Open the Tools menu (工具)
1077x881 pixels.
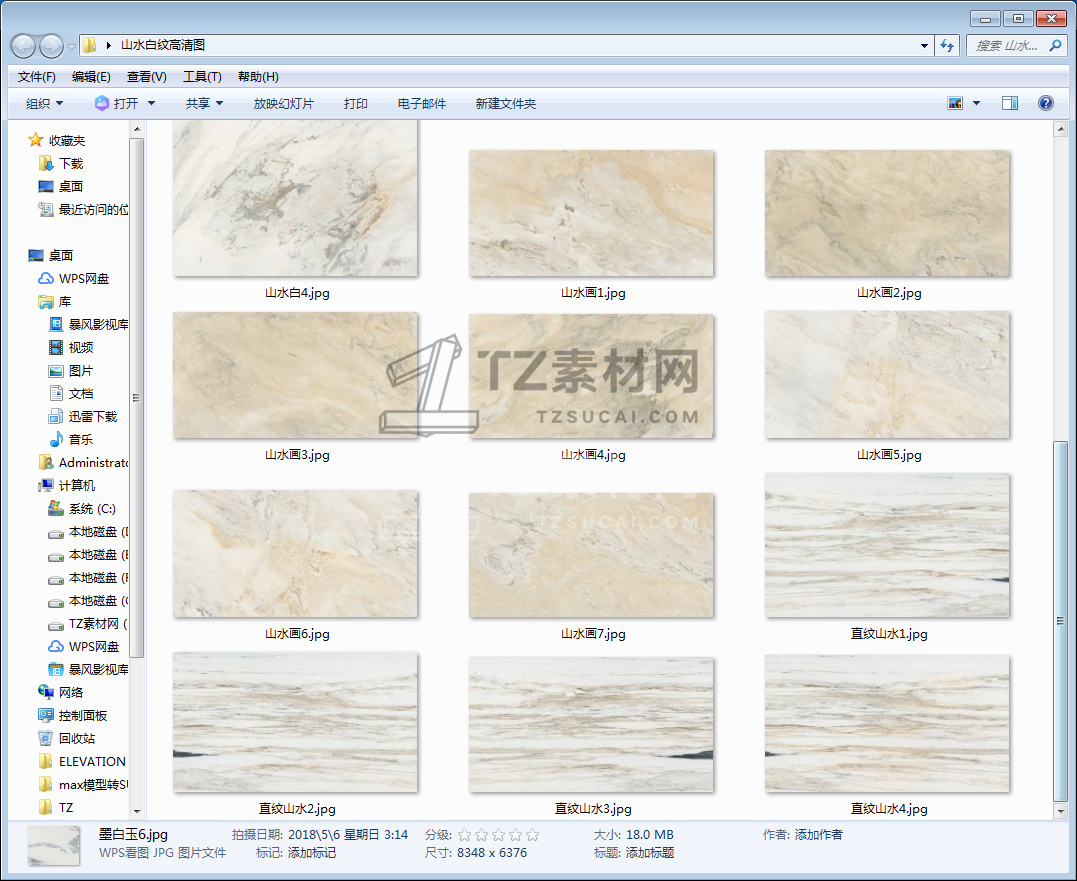tap(202, 77)
